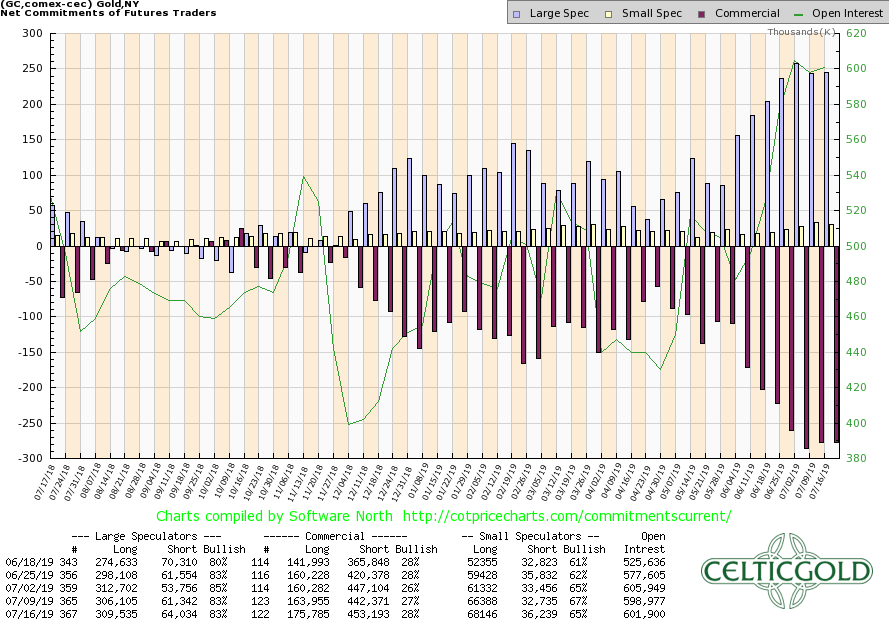Click the 'Thousands(K)' axis unit label
Viewport: 889px width, 620px height.
tap(802, 32)
